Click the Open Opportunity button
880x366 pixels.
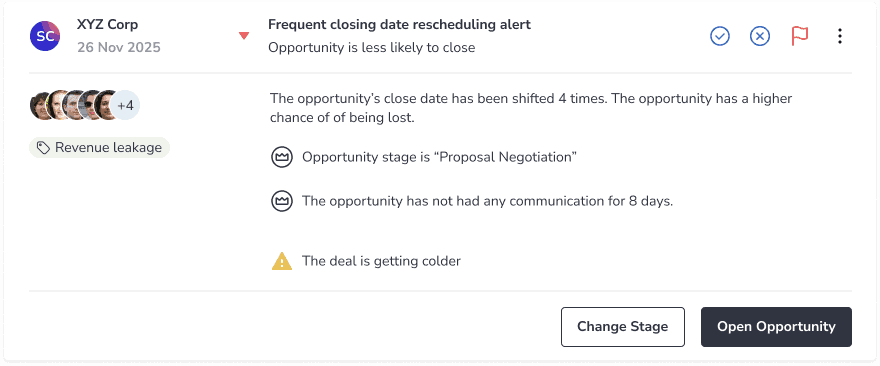pyautogui.click(x=776, y=327)
